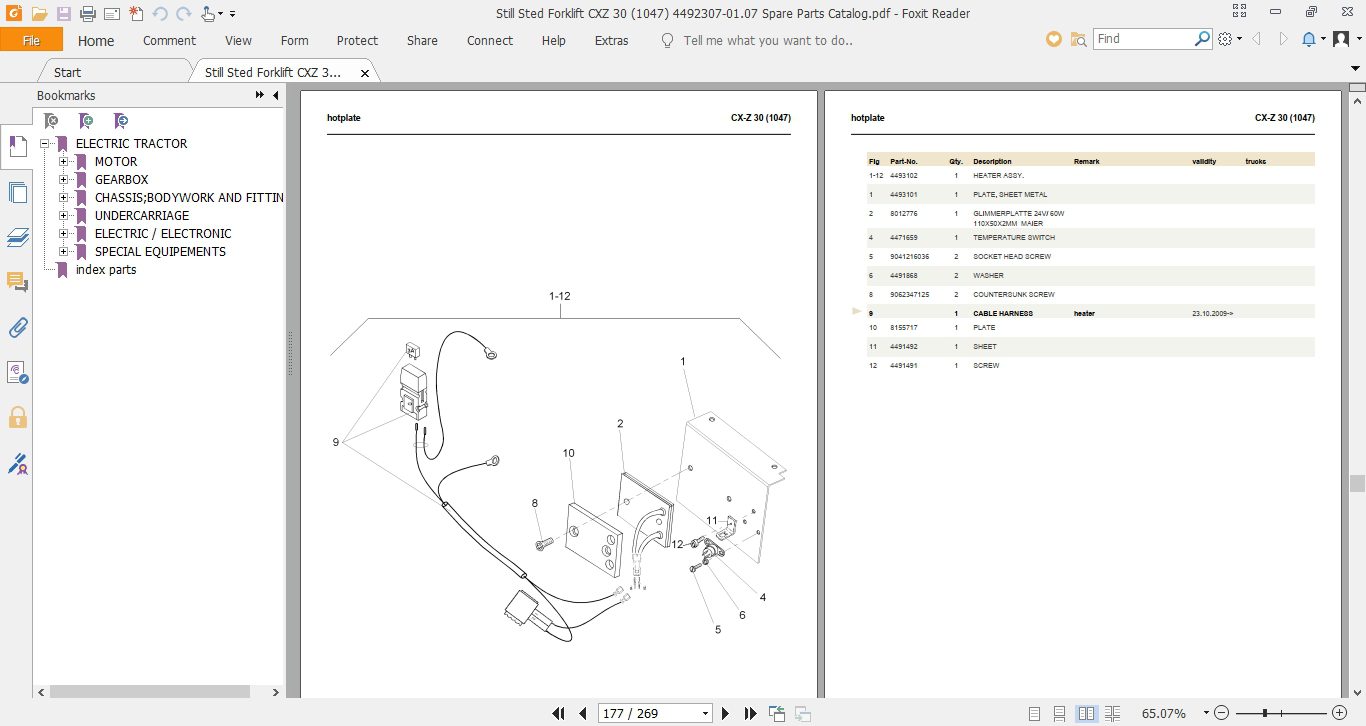Image resolution: width=1366 pixels, height=726 pixels.
Task: Go to the previous page
Action: (582, 713)
